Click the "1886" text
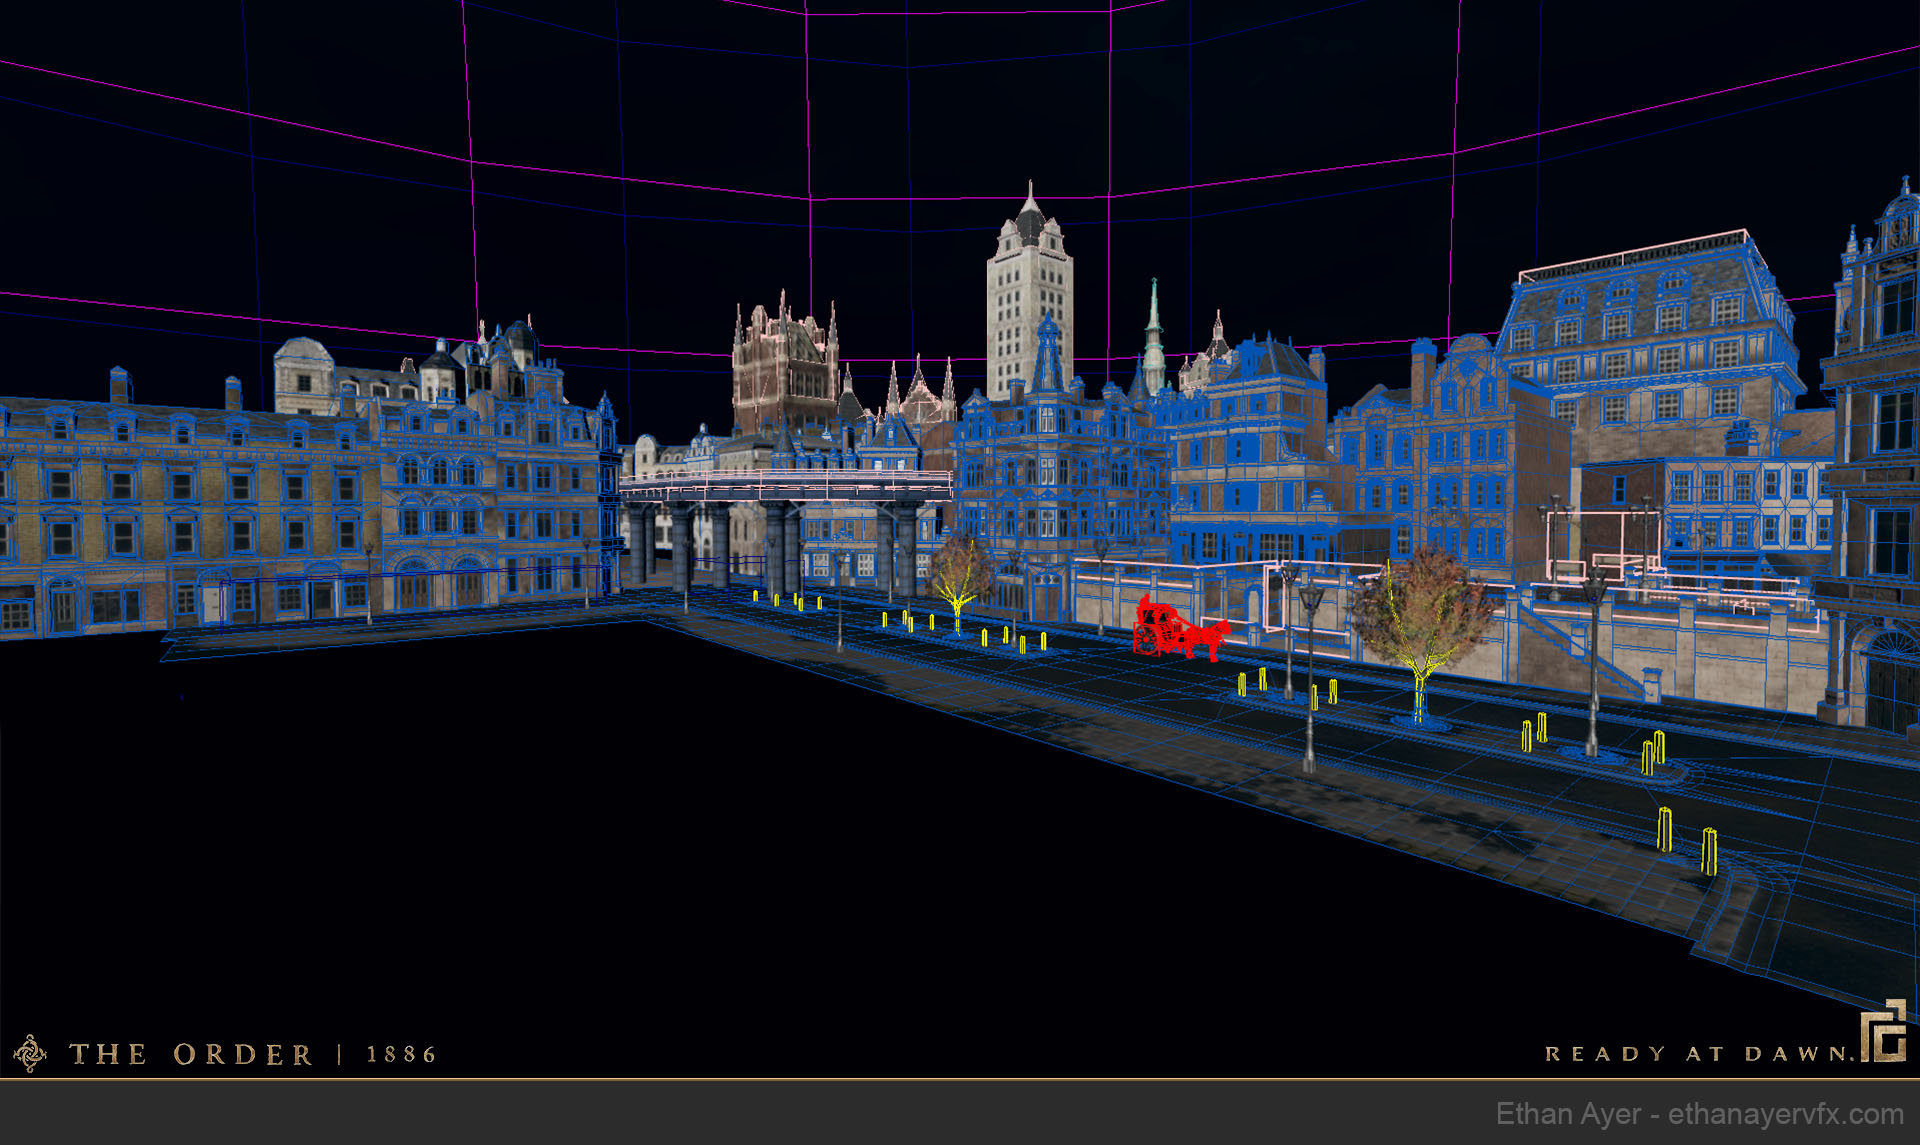Viewport: 1920px width, 1145px height. click(x=401, y=1054)
